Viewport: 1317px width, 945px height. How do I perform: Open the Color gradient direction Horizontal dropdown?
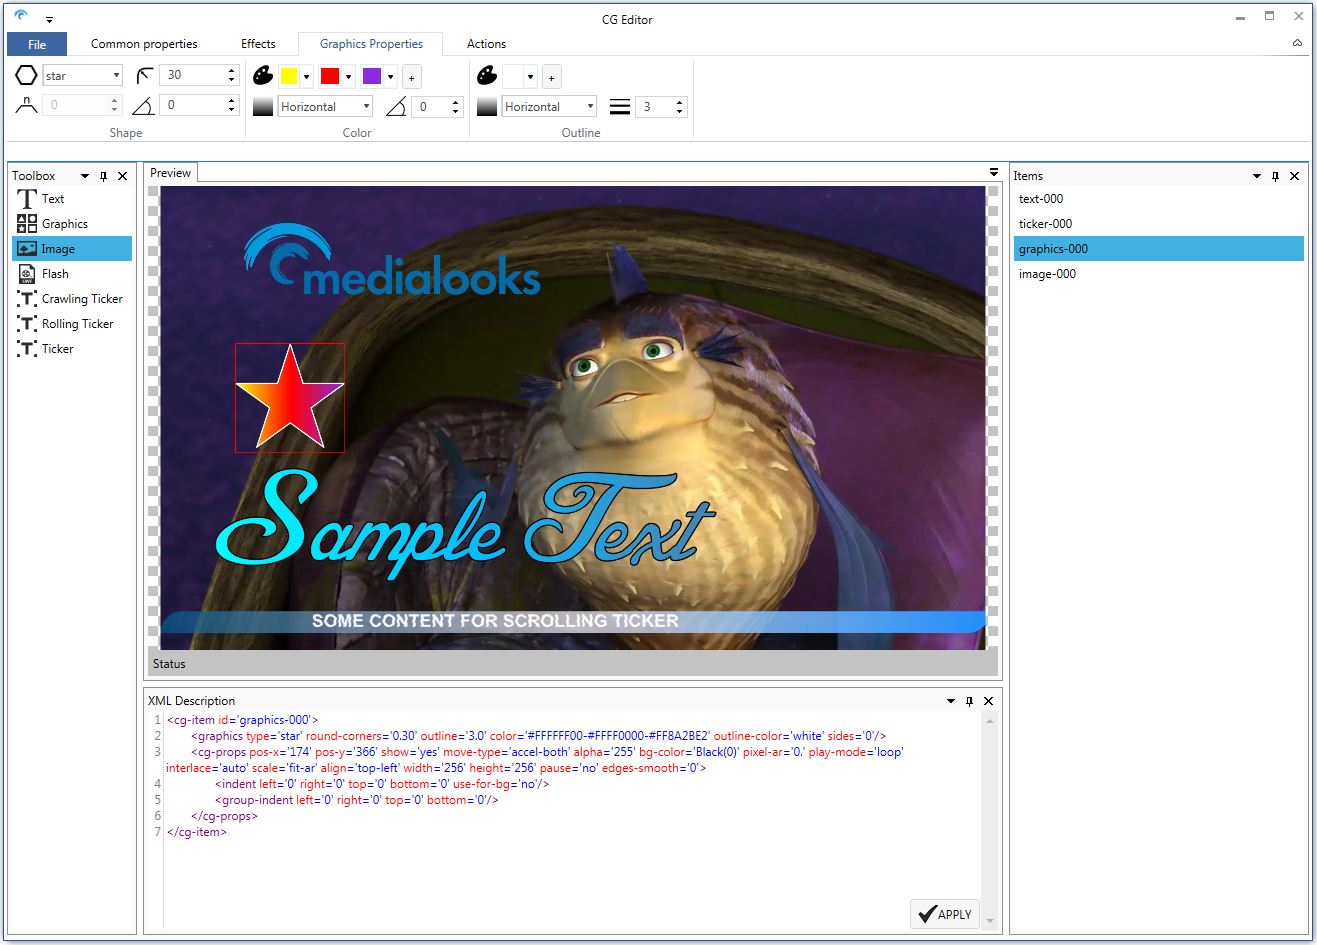pyautogui.click(x=367, y=107)
